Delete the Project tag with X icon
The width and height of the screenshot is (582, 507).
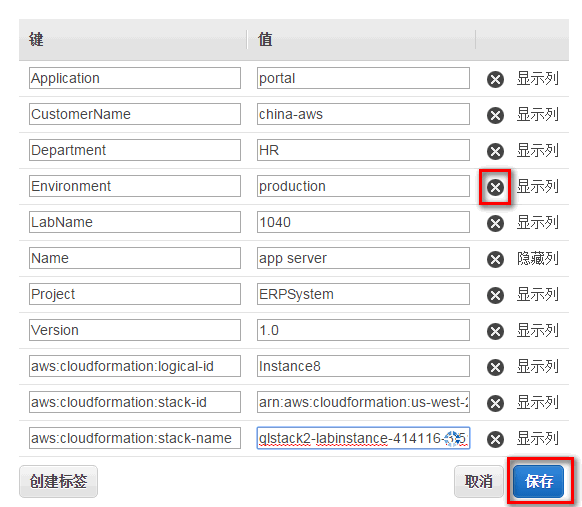coord(495,295)
